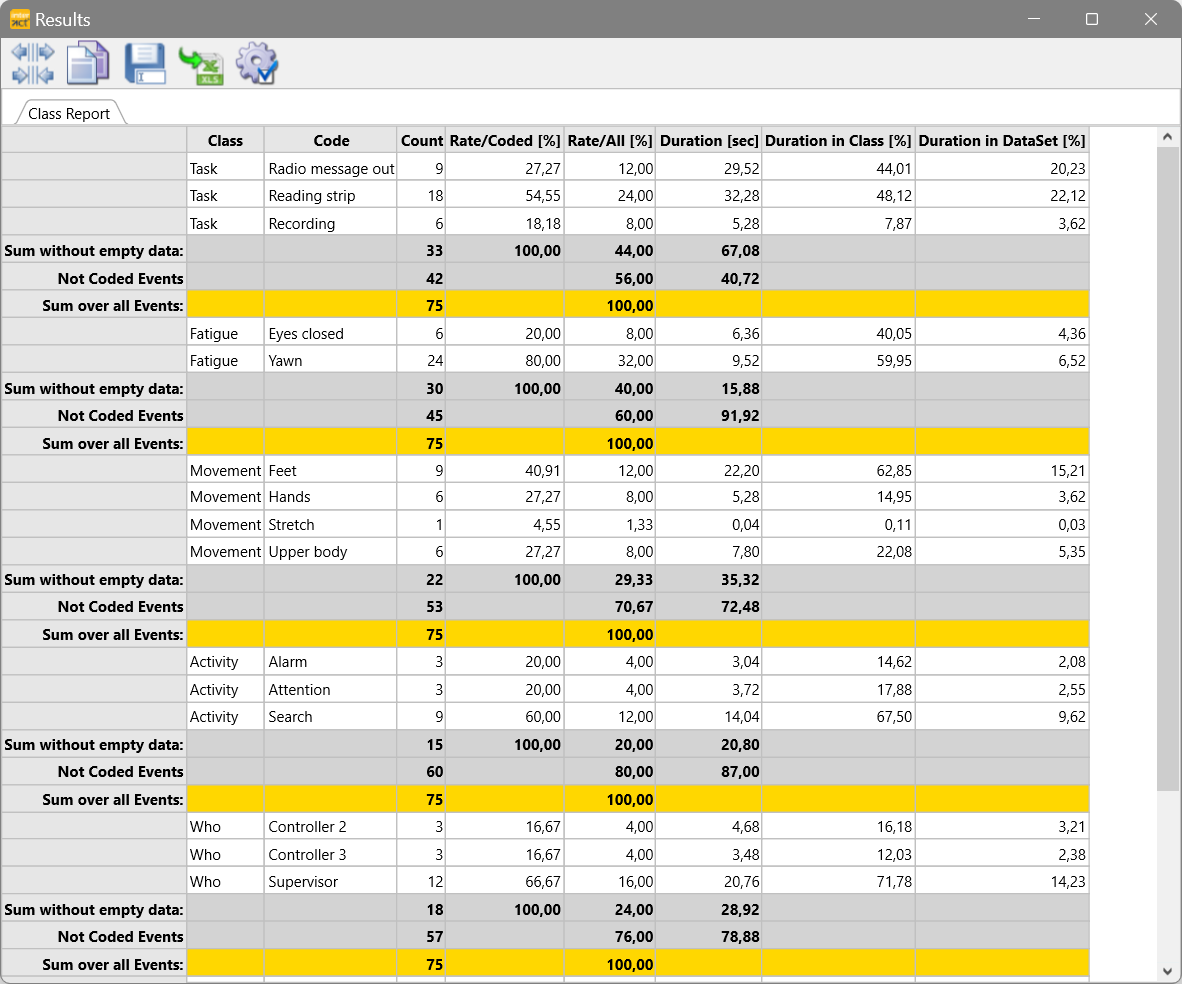Image resolution: width=1182 pixels, height=984 pixels.
Task: Select the 'Supervisor' code cell
Action: [x=331, y=881]
